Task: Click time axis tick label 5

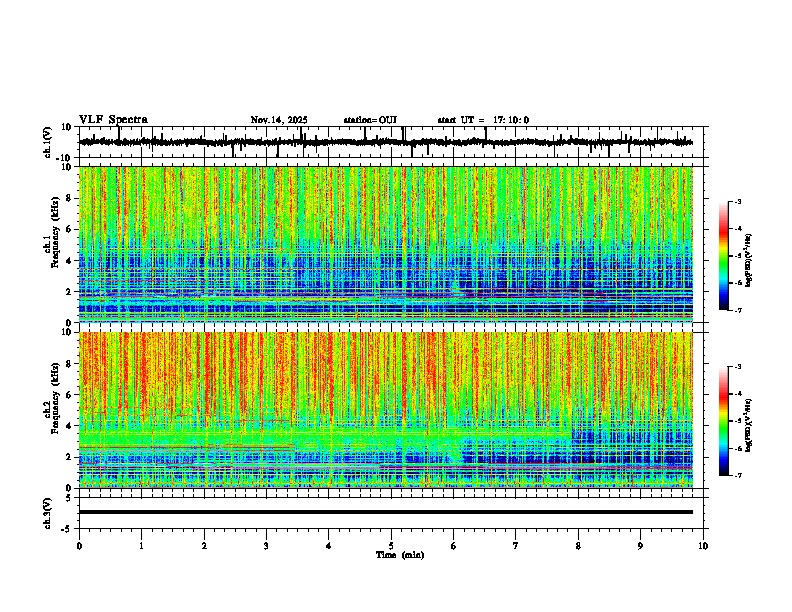Action: click(x=391, y=546)
